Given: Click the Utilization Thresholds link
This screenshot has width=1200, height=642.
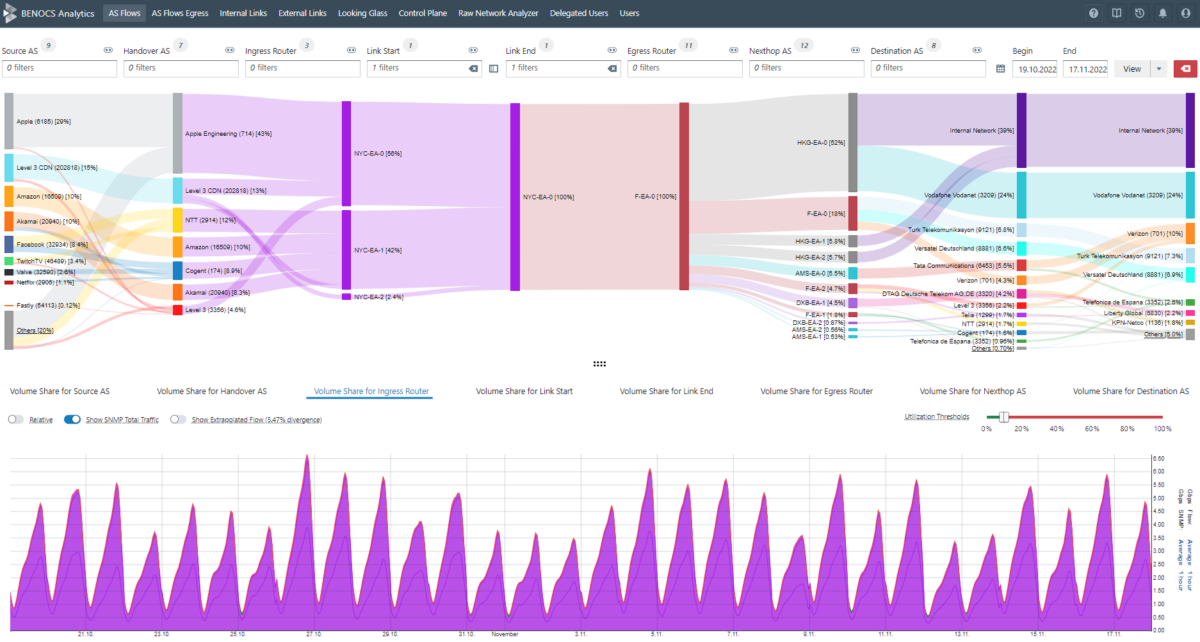Looking at the screenshot, I should 937,415.
